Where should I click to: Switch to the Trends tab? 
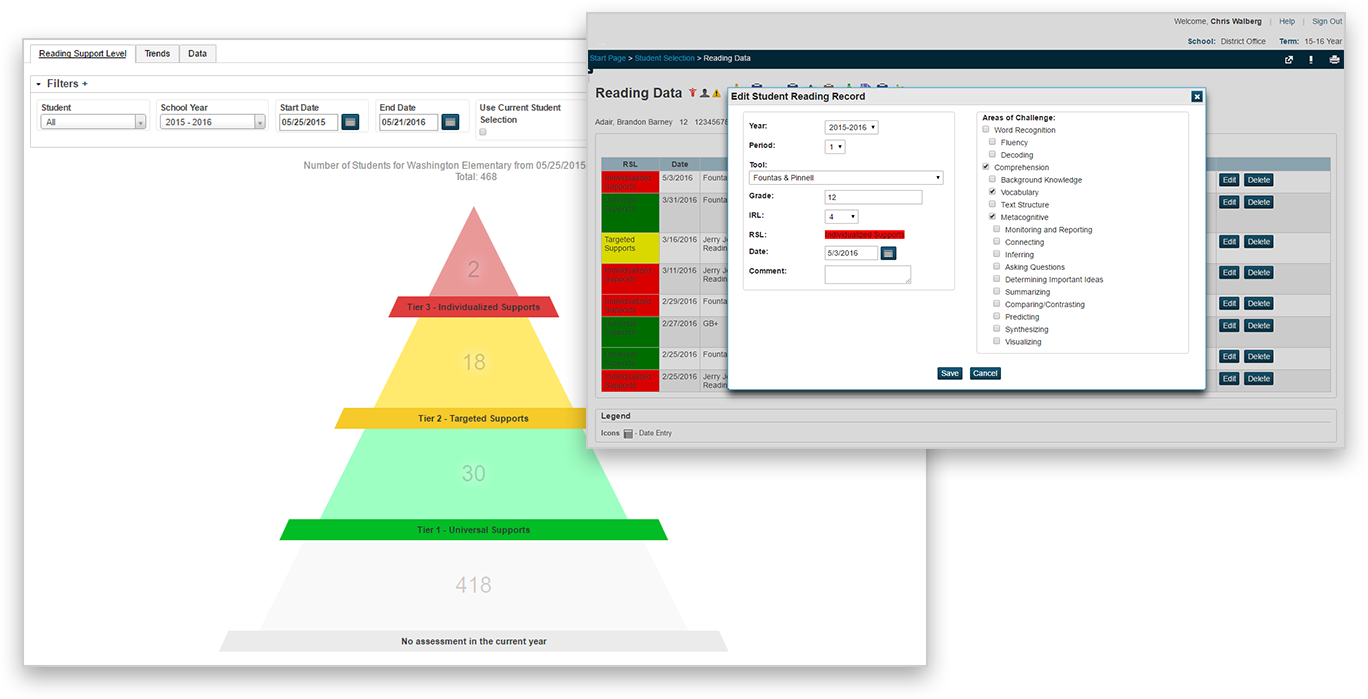(x=157, y=54)
